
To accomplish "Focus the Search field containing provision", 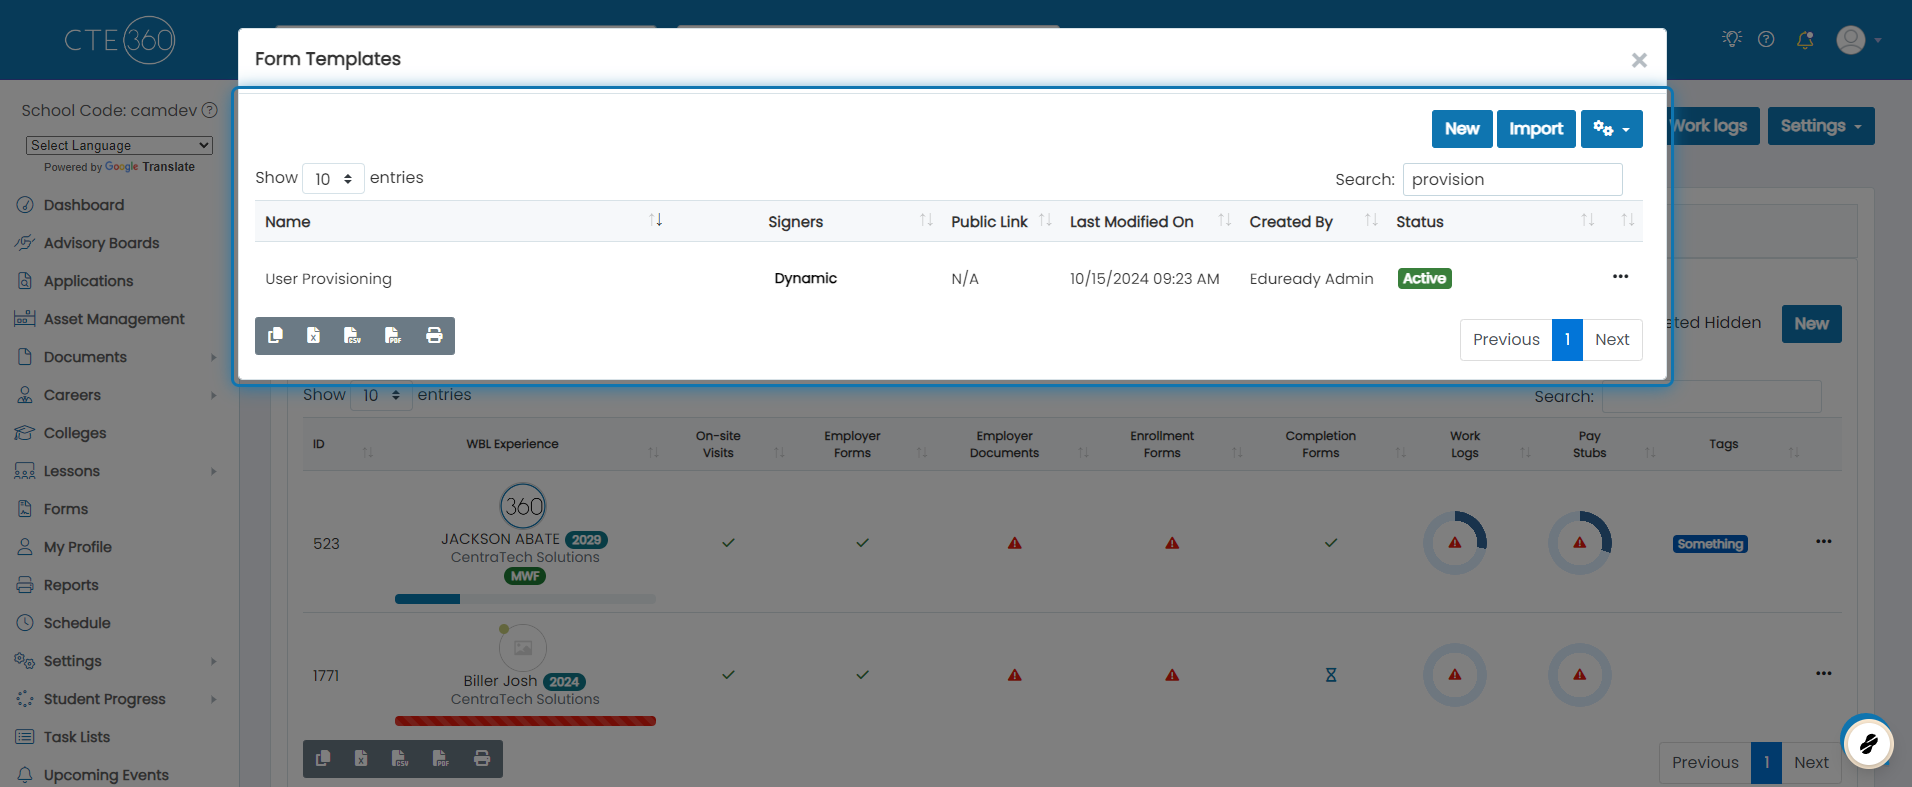I will [x=1512, y=180].
